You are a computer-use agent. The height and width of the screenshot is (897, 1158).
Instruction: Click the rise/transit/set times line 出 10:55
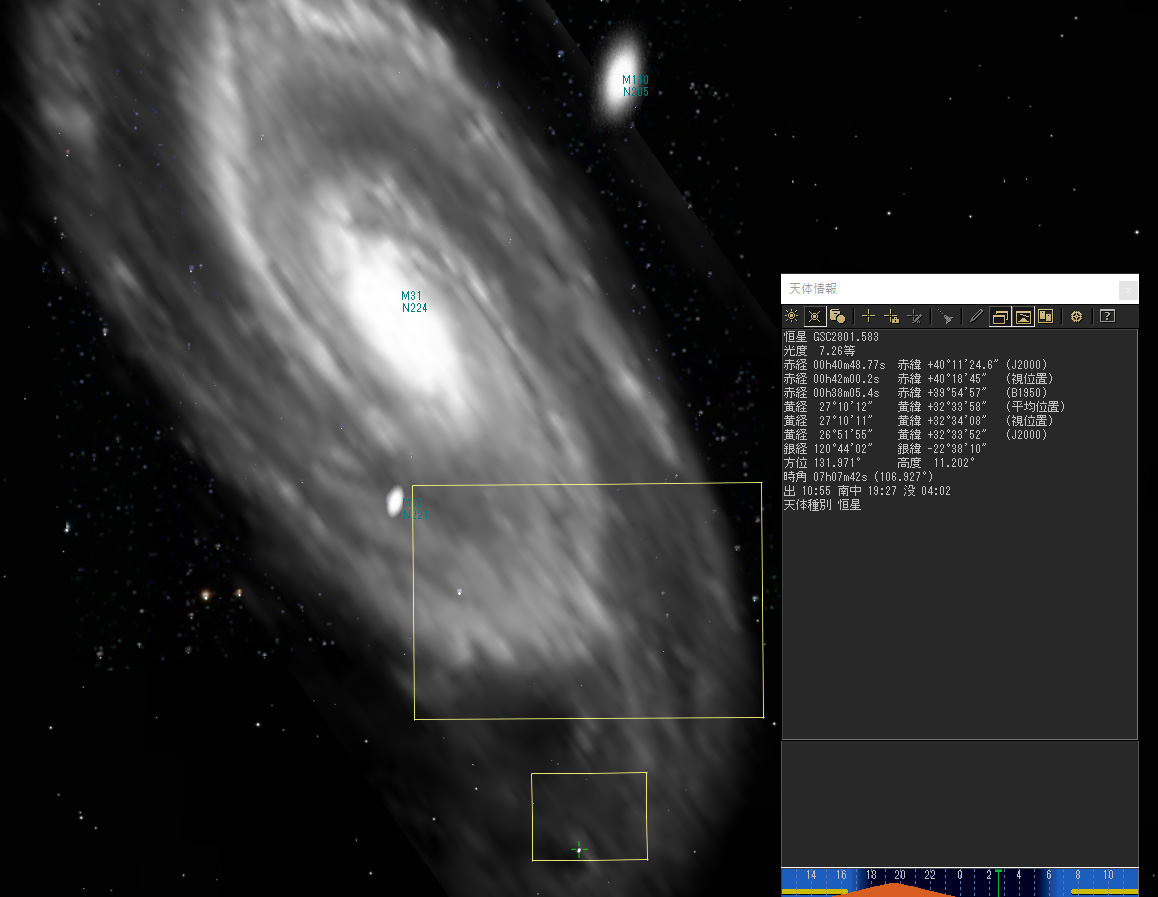(867, 492)
